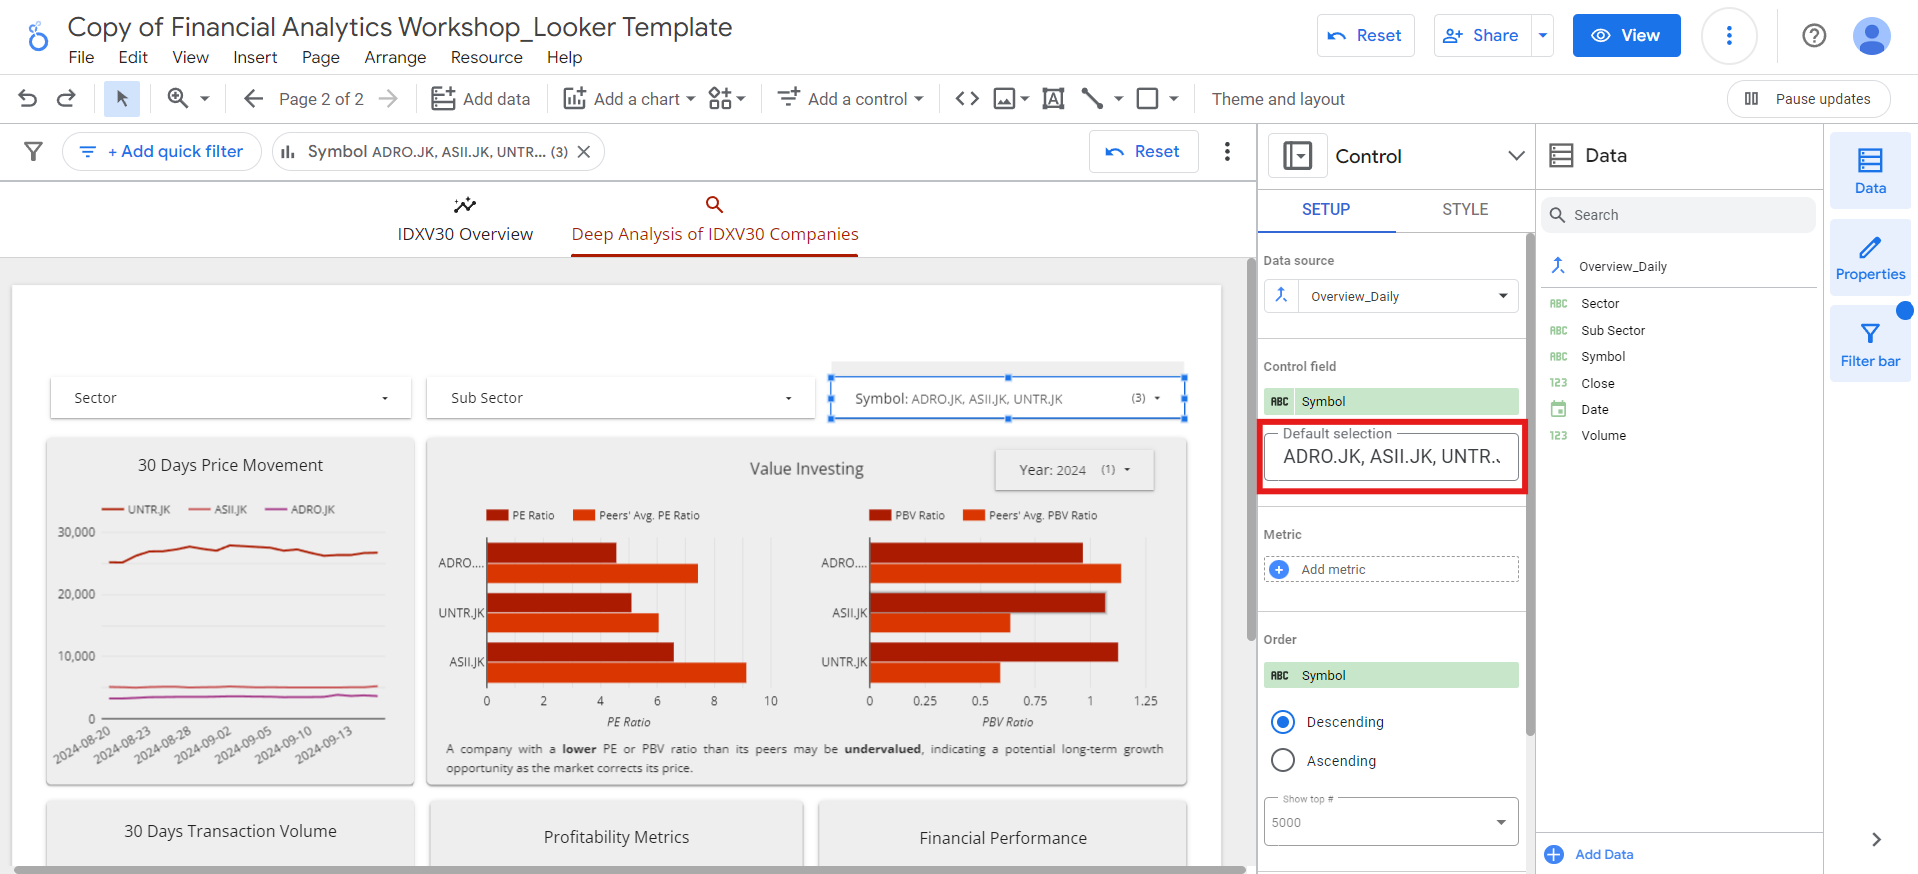Click Add data in toolbar
The height and width of the screenshot is (874, 1918).
(481, 98)
